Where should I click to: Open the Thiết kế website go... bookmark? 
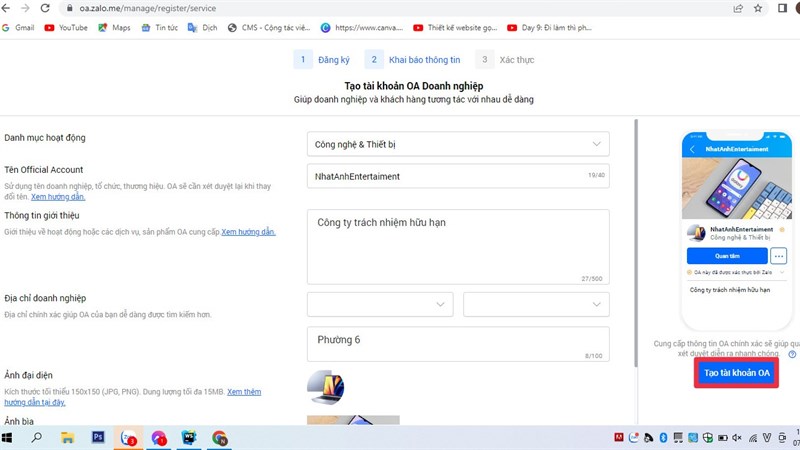pos(455,28)
